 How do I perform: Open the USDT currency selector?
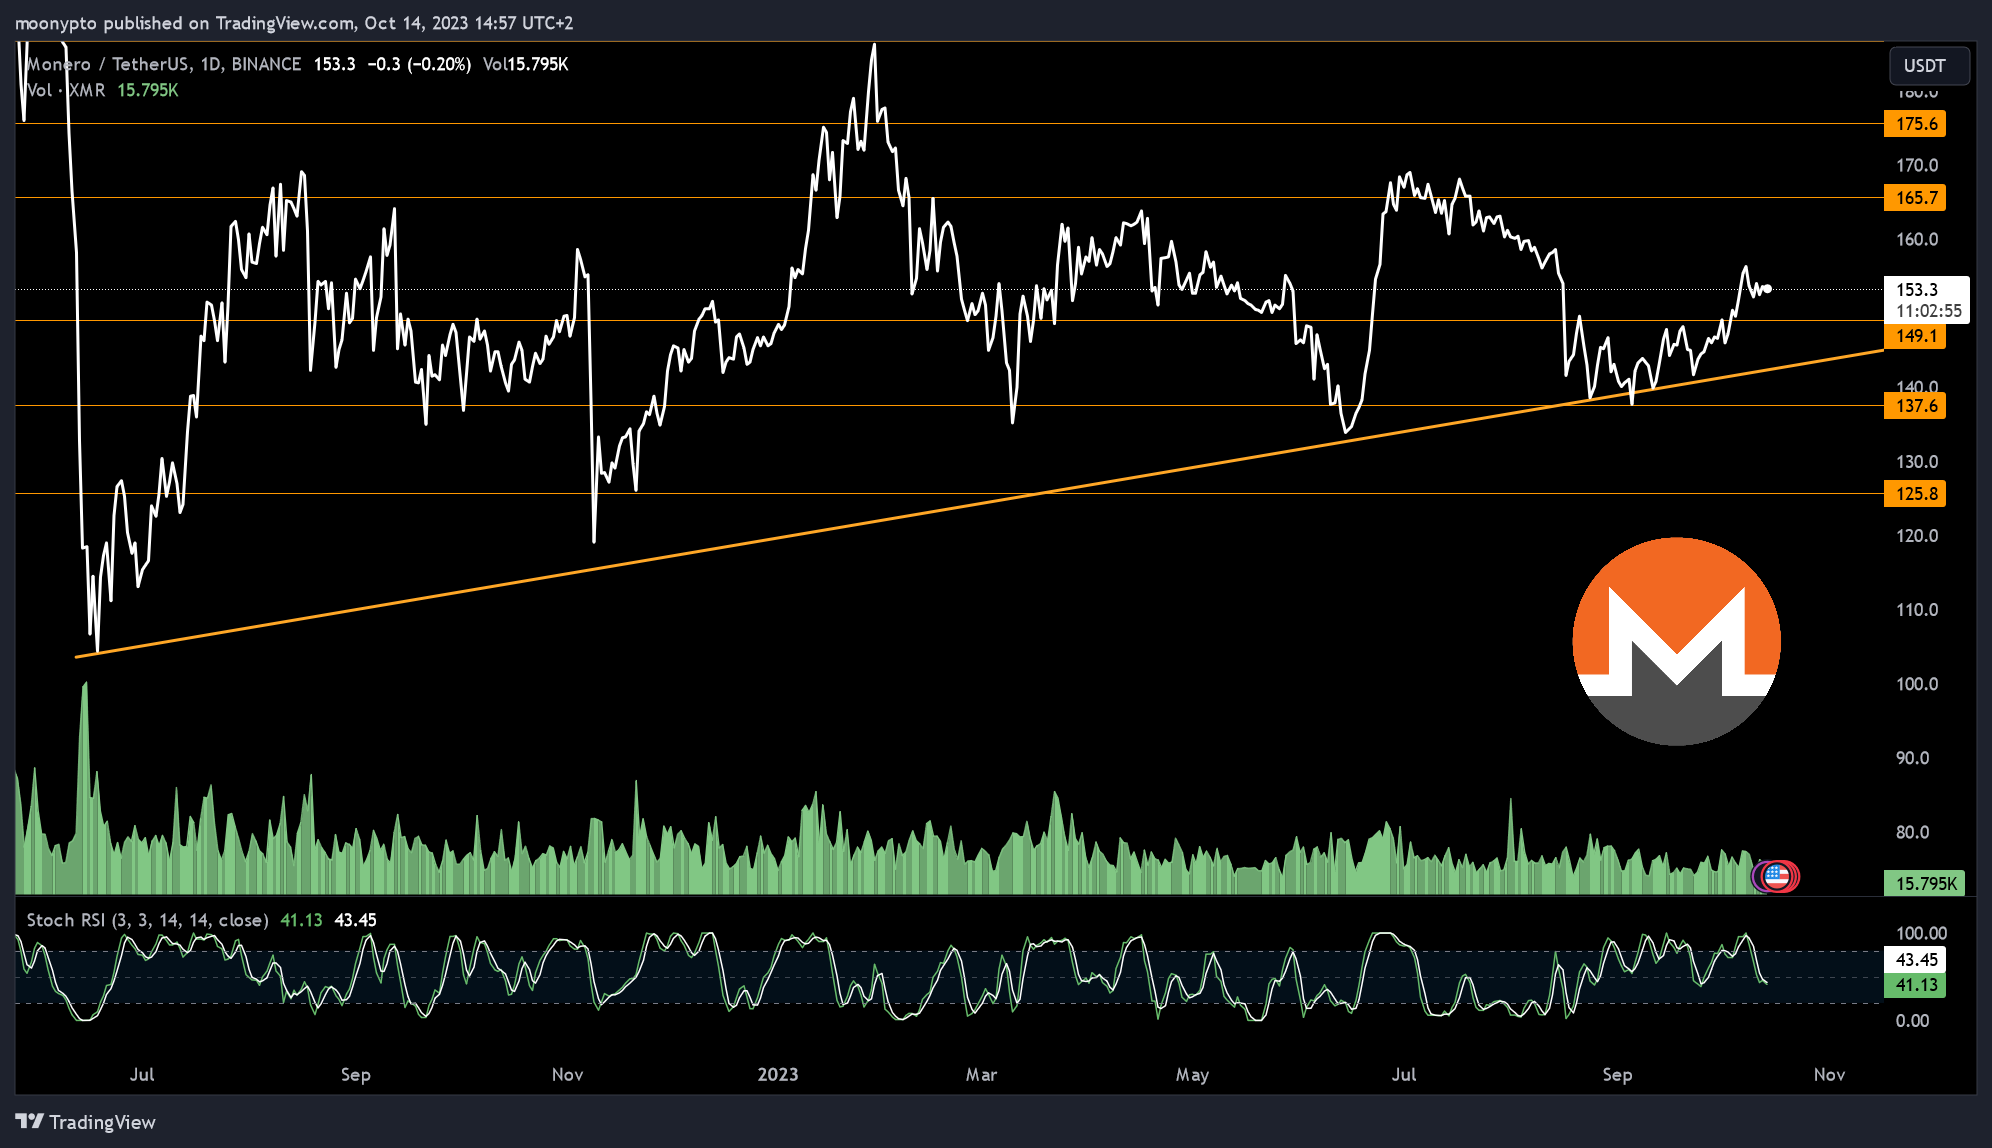point(1929,66)
